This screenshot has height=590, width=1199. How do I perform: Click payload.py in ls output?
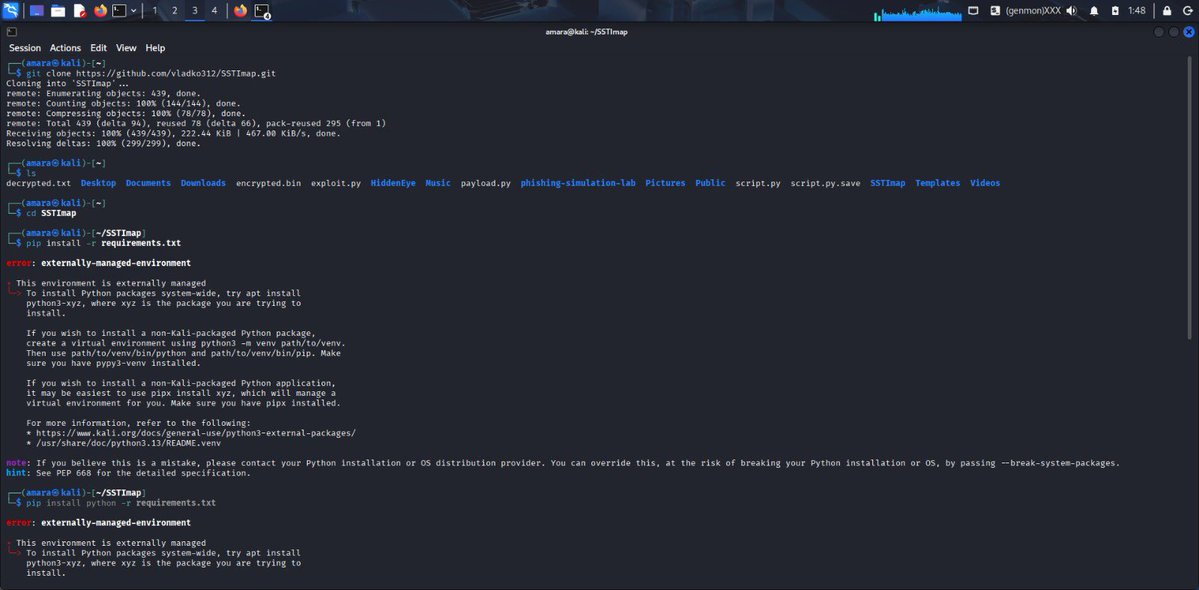486,183
